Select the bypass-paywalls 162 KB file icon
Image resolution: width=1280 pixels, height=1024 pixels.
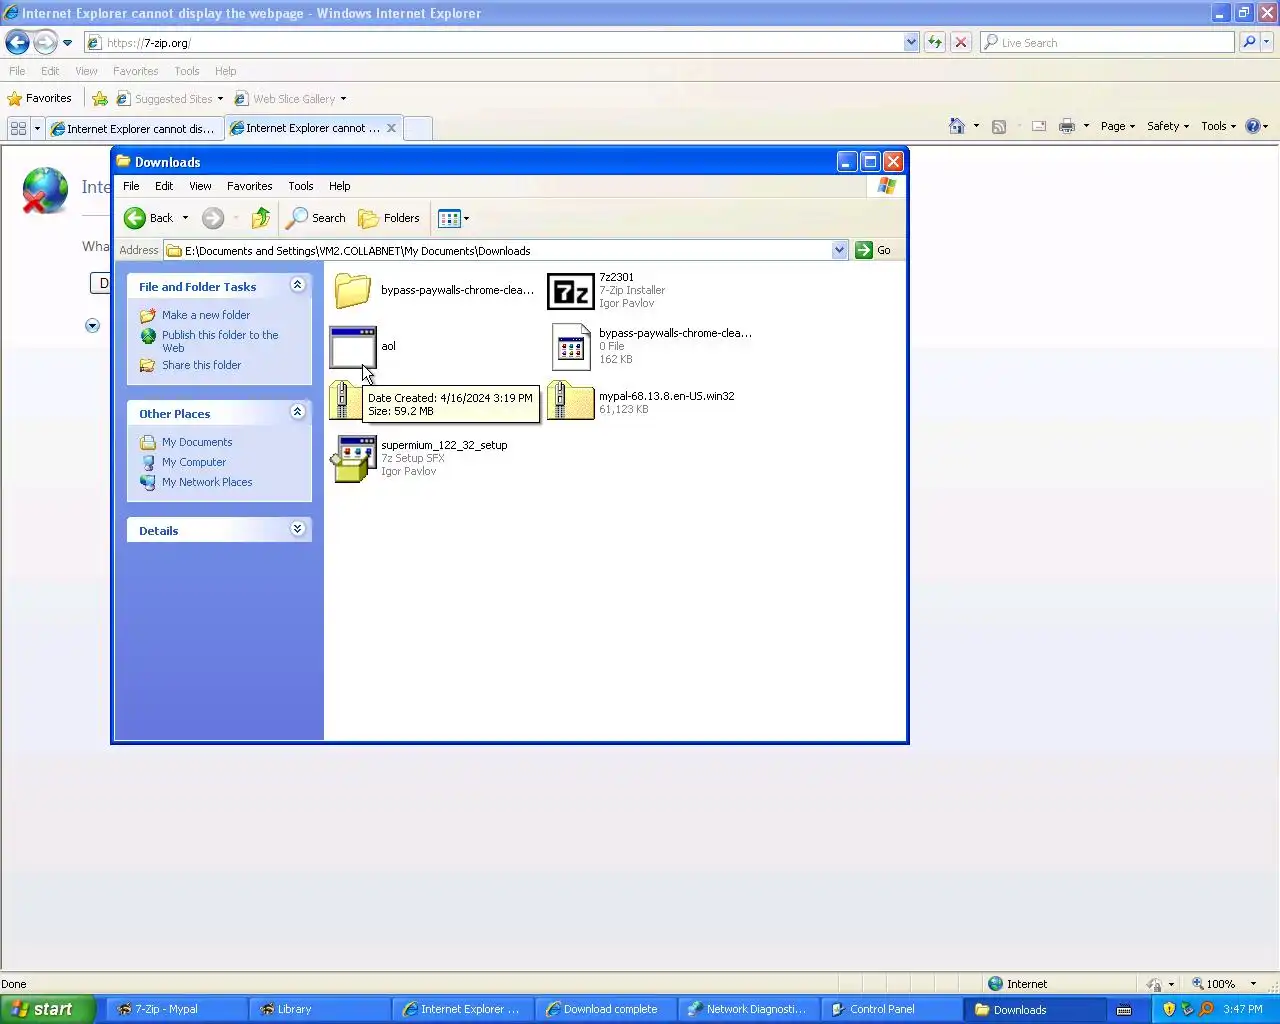pos(571,347)
